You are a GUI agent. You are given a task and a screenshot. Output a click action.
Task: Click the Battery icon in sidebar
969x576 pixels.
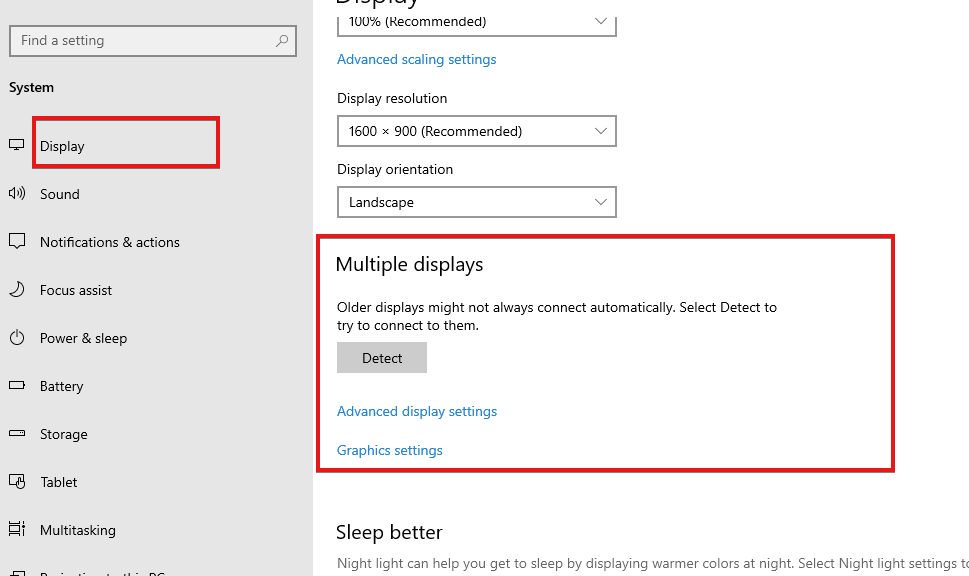[x=16, y=386]
